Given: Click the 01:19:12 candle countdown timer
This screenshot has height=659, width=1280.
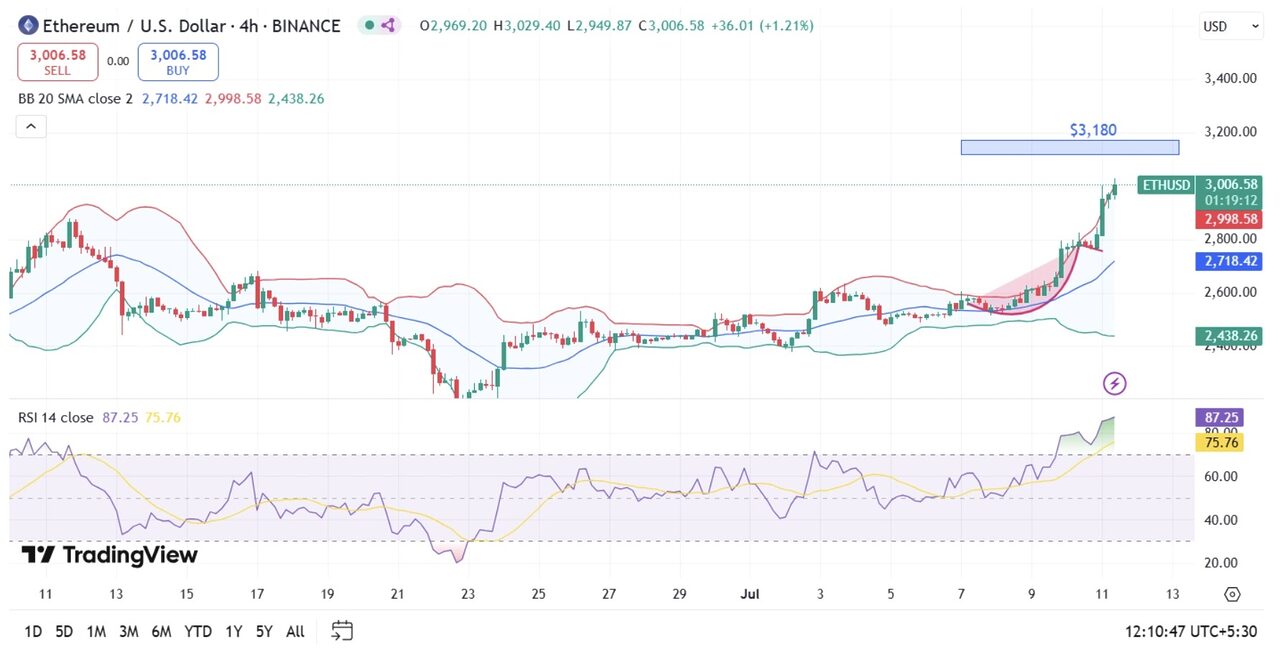Looking at the screenshot, I should pyautogui.click(x=1233, y=200).
